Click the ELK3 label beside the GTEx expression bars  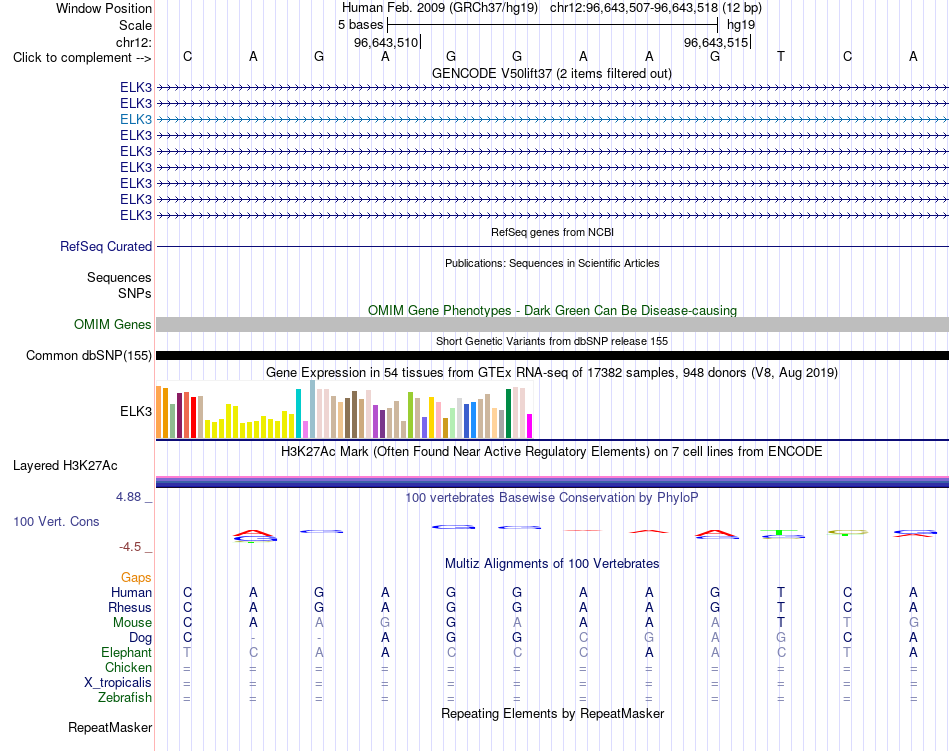point(136,411)
